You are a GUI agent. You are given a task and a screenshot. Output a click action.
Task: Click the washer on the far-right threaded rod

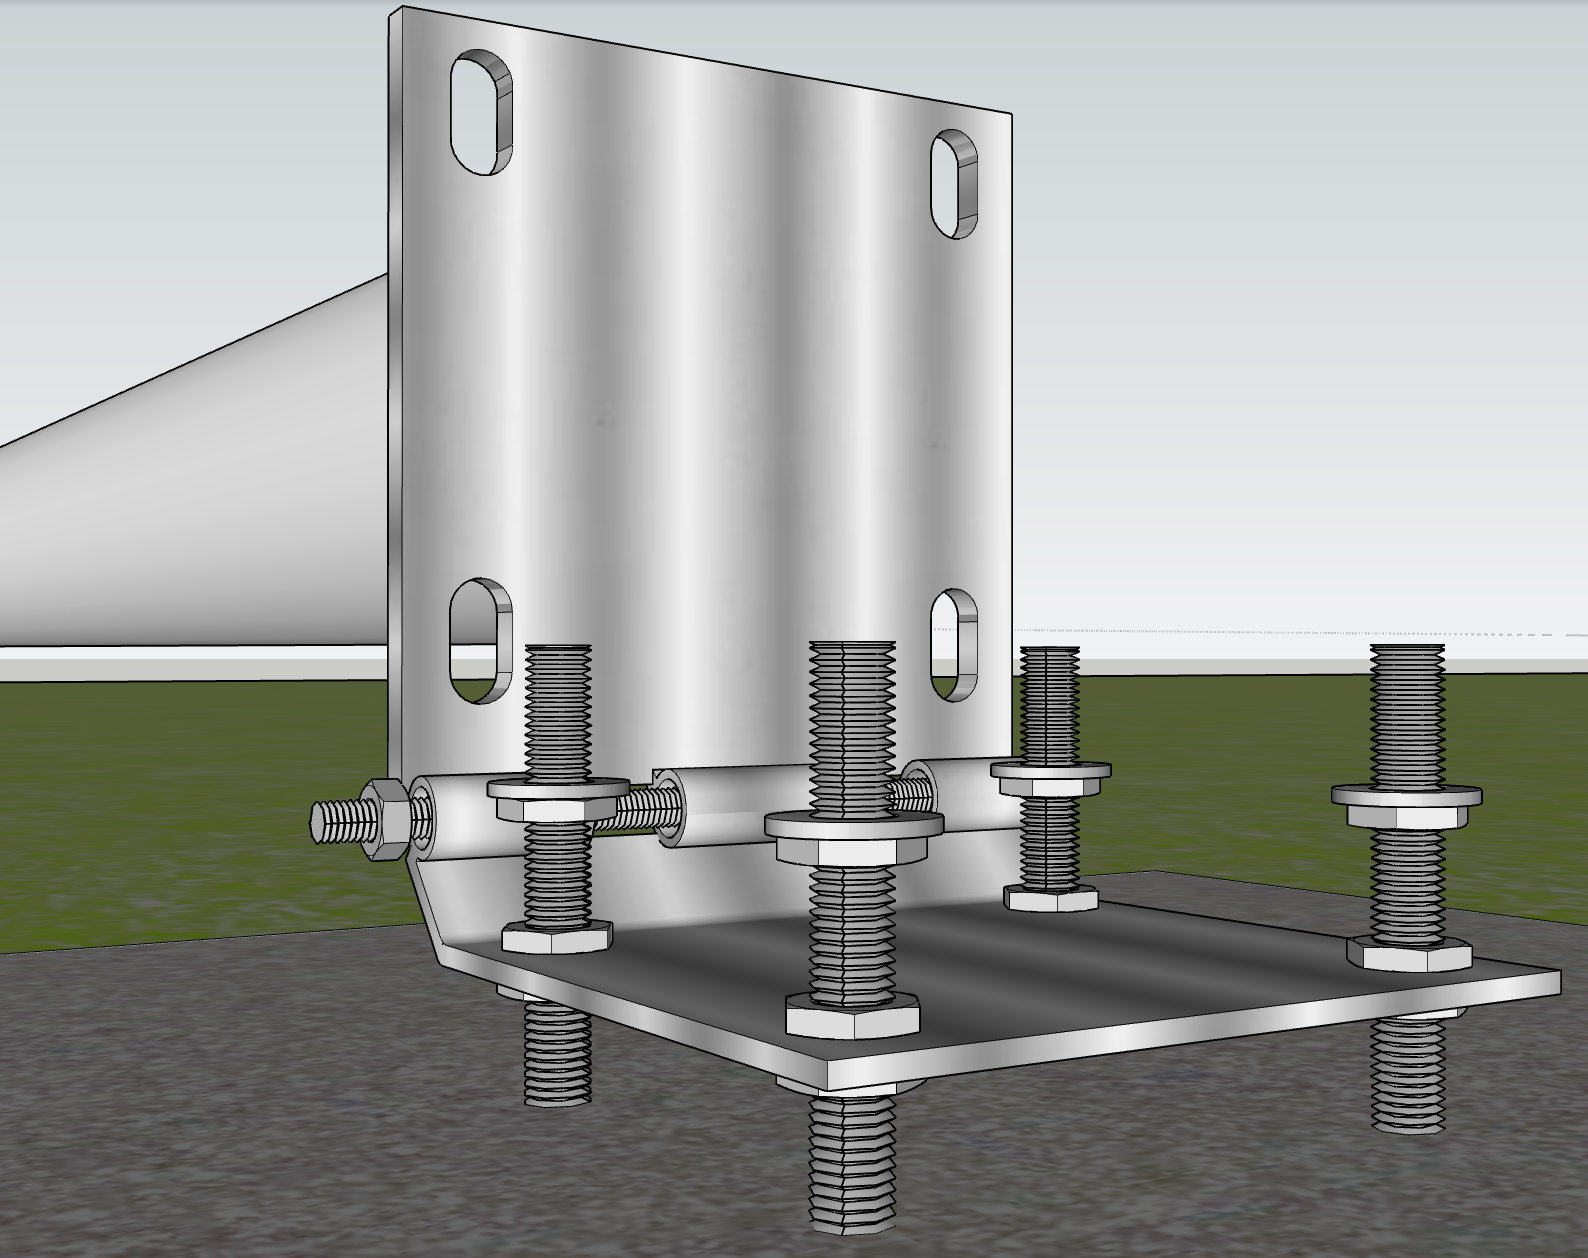(1406, 797)
